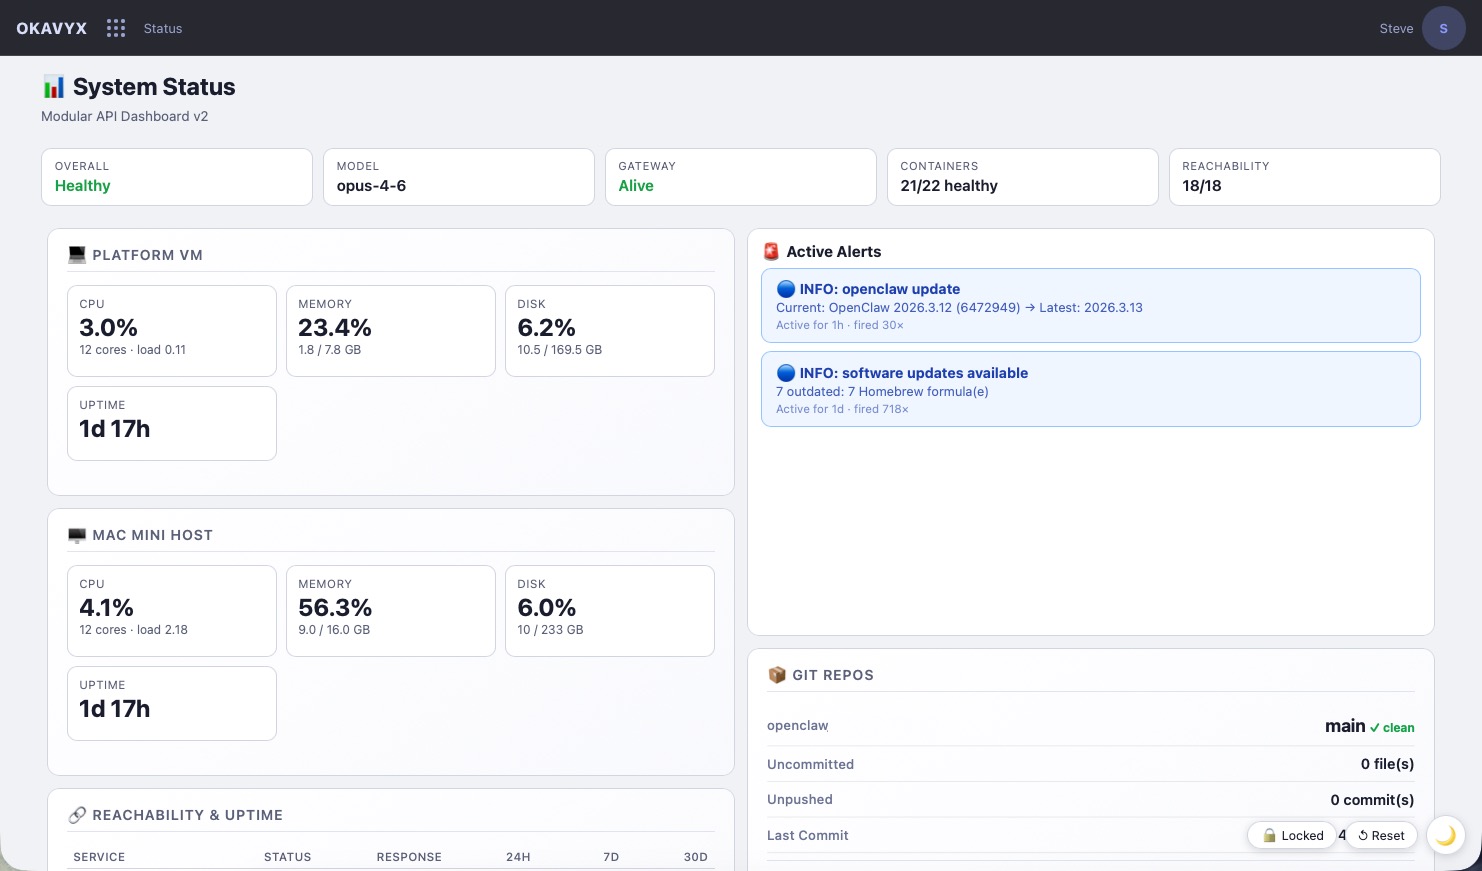Click the blue info icon on openclaw update alert
This screenshot has height=871, width=1482.
point(787,289)
